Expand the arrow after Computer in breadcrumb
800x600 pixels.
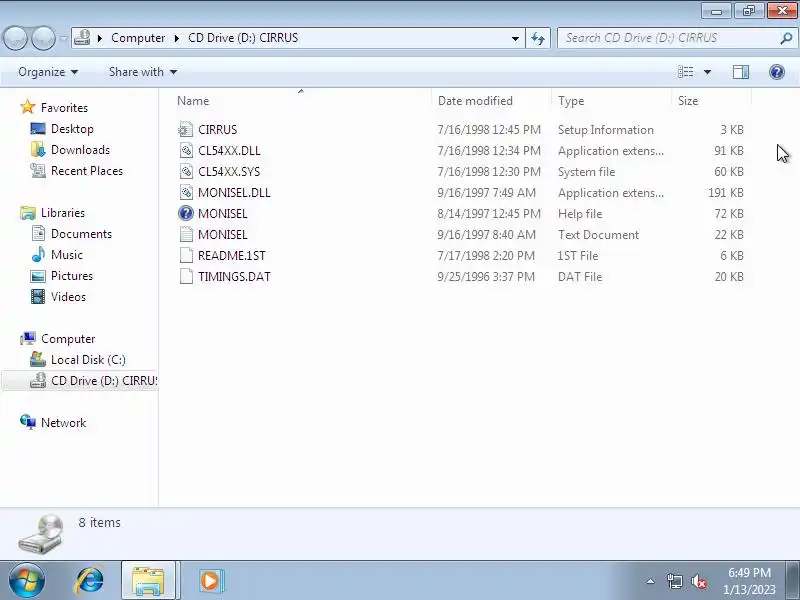pyautogui.click(x=177, y=38)
